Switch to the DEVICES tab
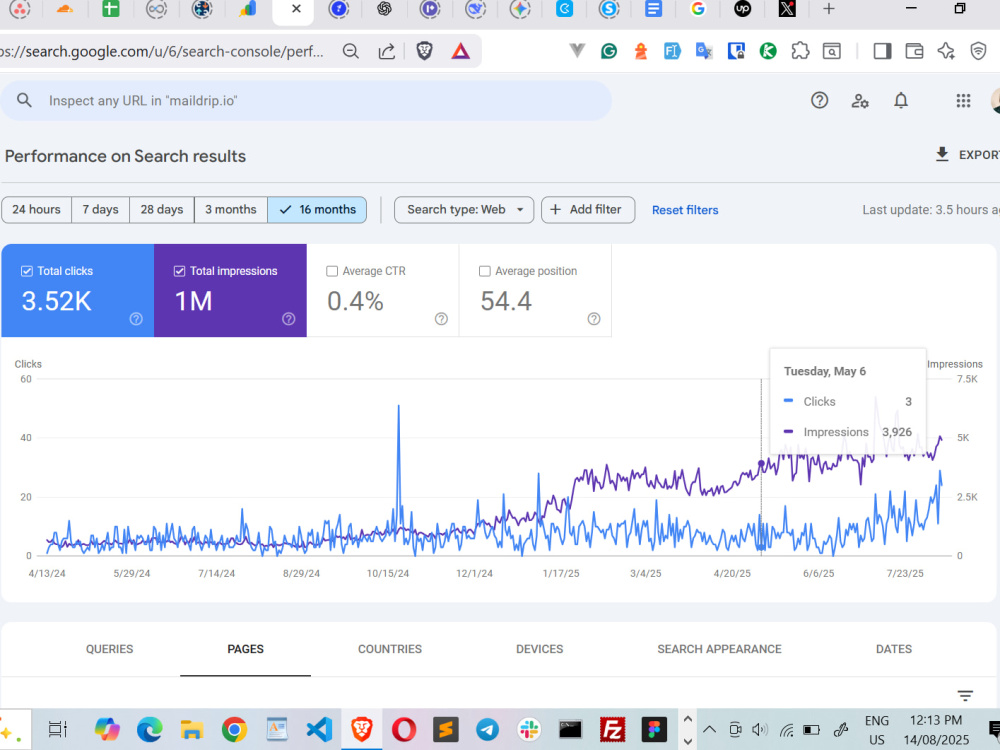The image size is (1000, 750). pos(540,649)
